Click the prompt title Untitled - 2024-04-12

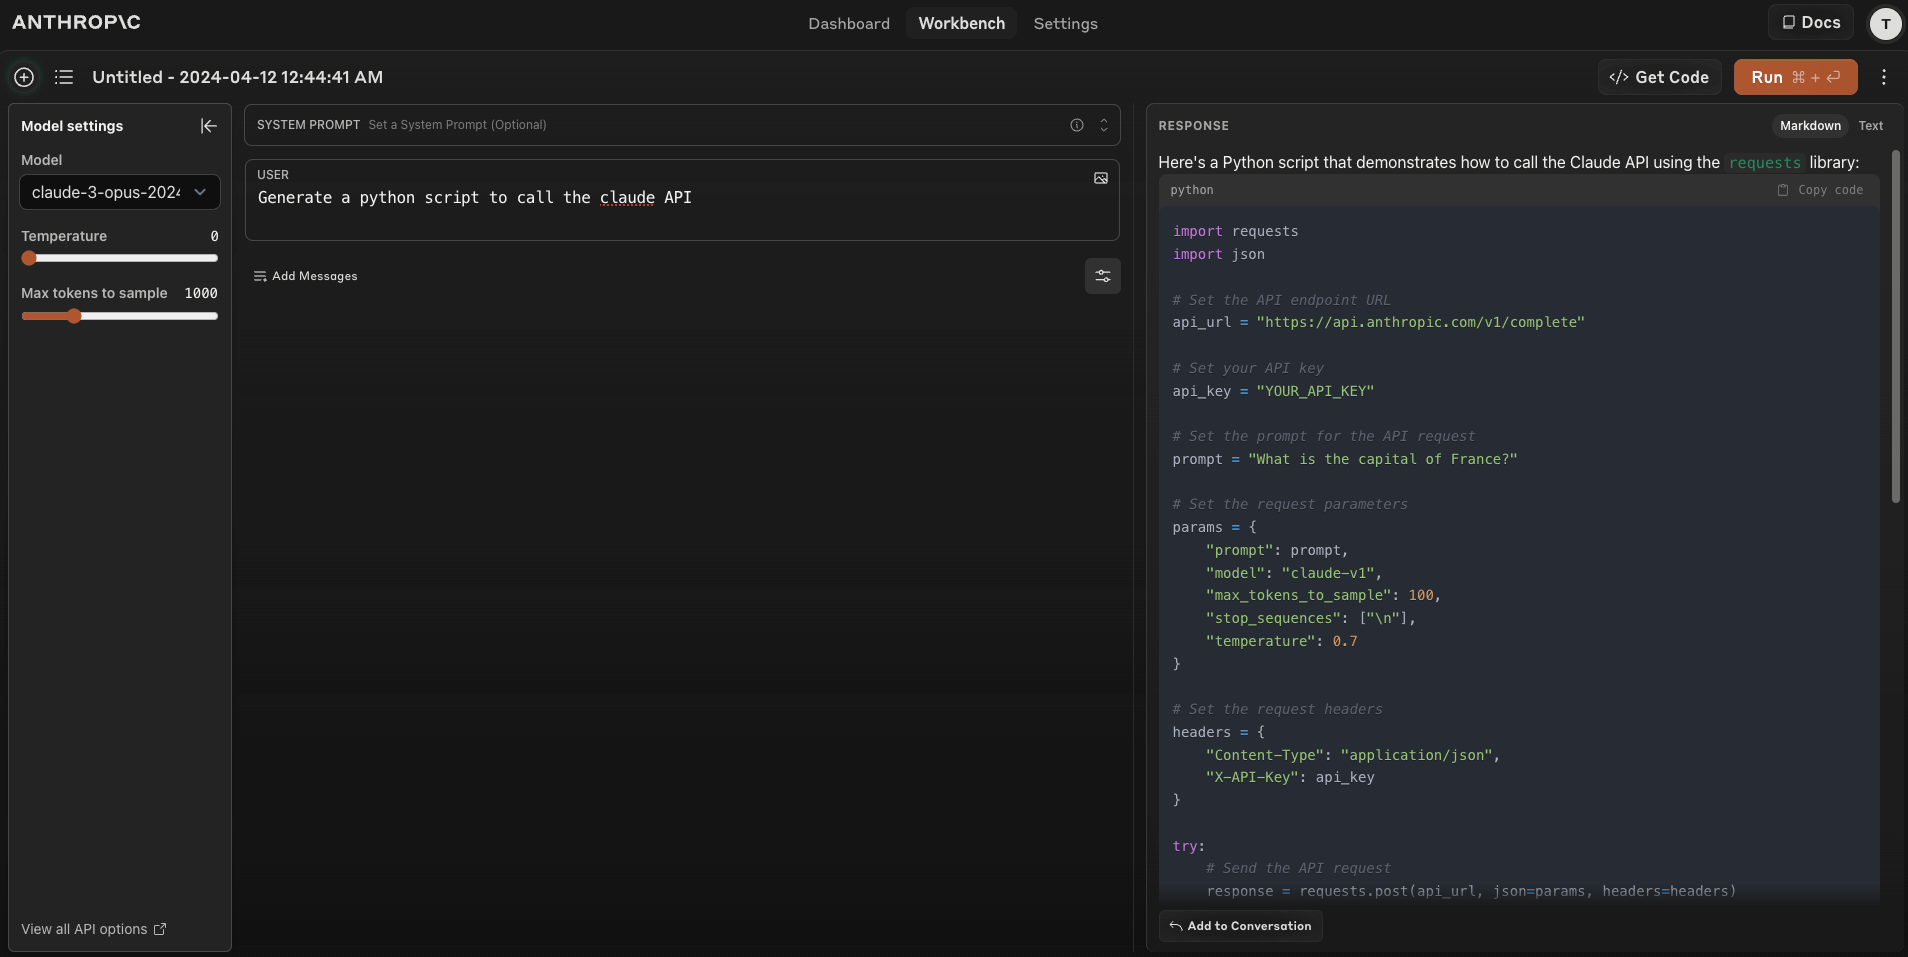[x=237, y=77]
